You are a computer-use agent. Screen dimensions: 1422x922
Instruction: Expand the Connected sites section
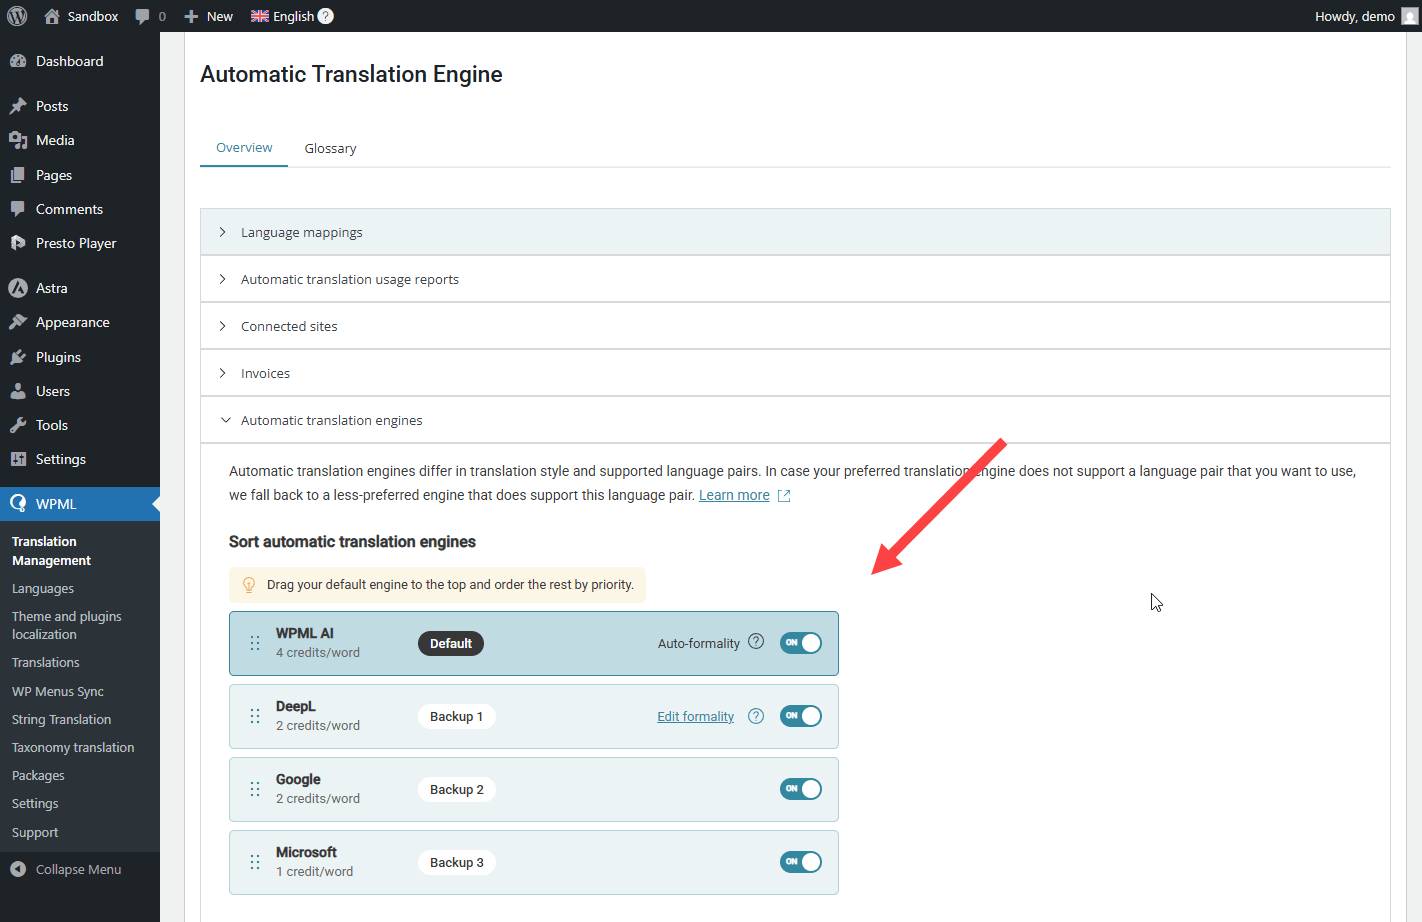click(795, 326)
